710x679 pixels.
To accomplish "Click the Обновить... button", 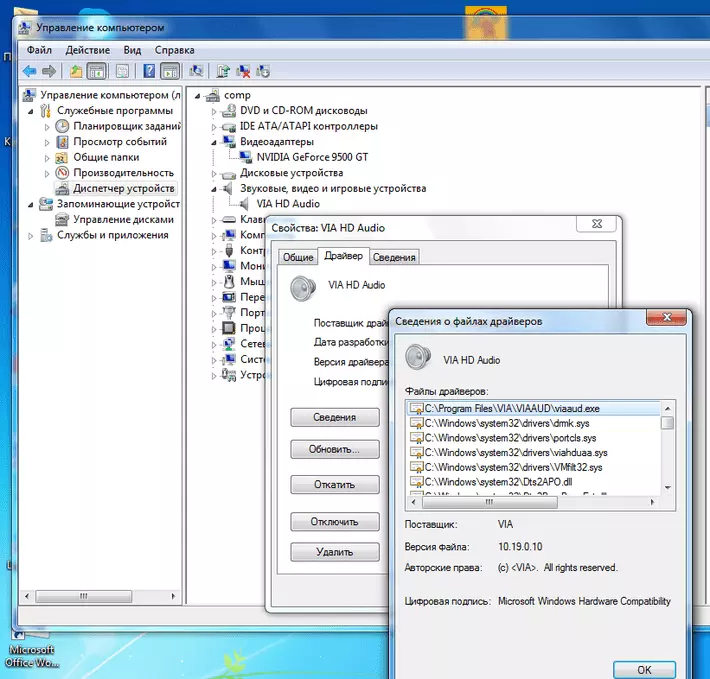I will pyautogui.click(x=335, y=450).
